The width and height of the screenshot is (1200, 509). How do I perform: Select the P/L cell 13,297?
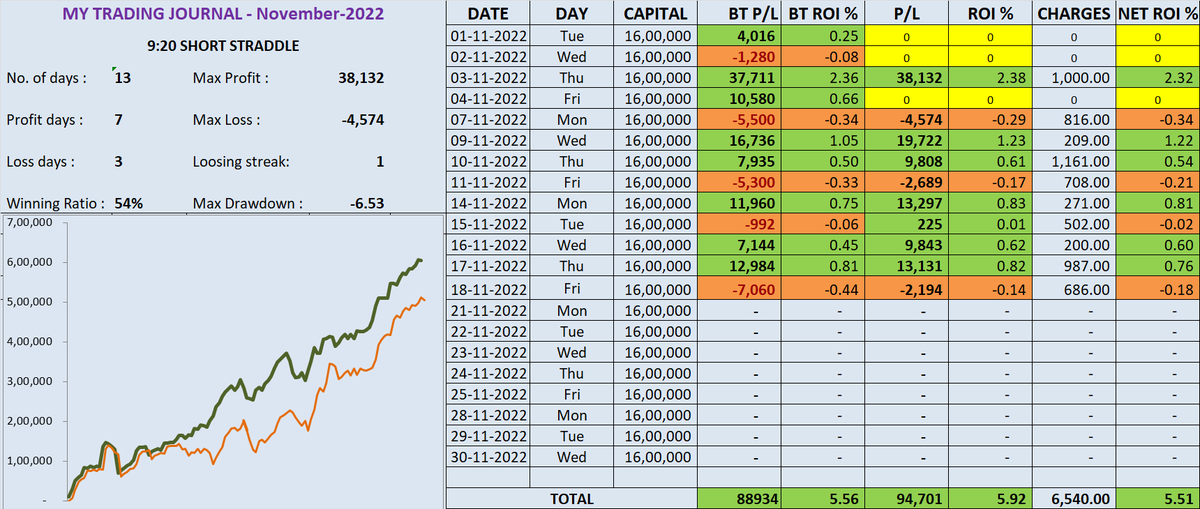click(x=909, y=203)
